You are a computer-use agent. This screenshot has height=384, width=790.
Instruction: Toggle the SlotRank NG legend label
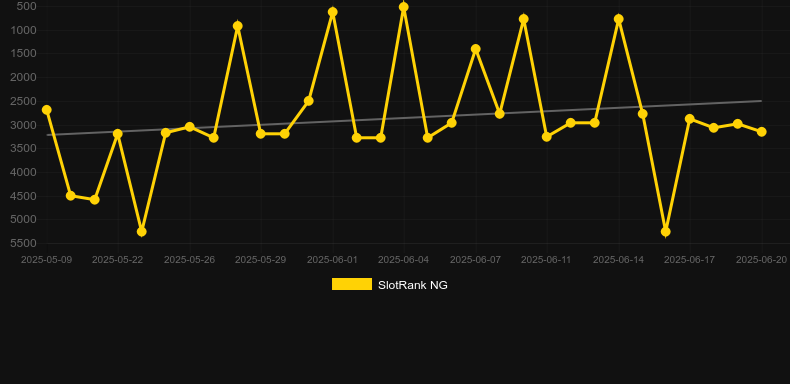click(x=413, y=285)
